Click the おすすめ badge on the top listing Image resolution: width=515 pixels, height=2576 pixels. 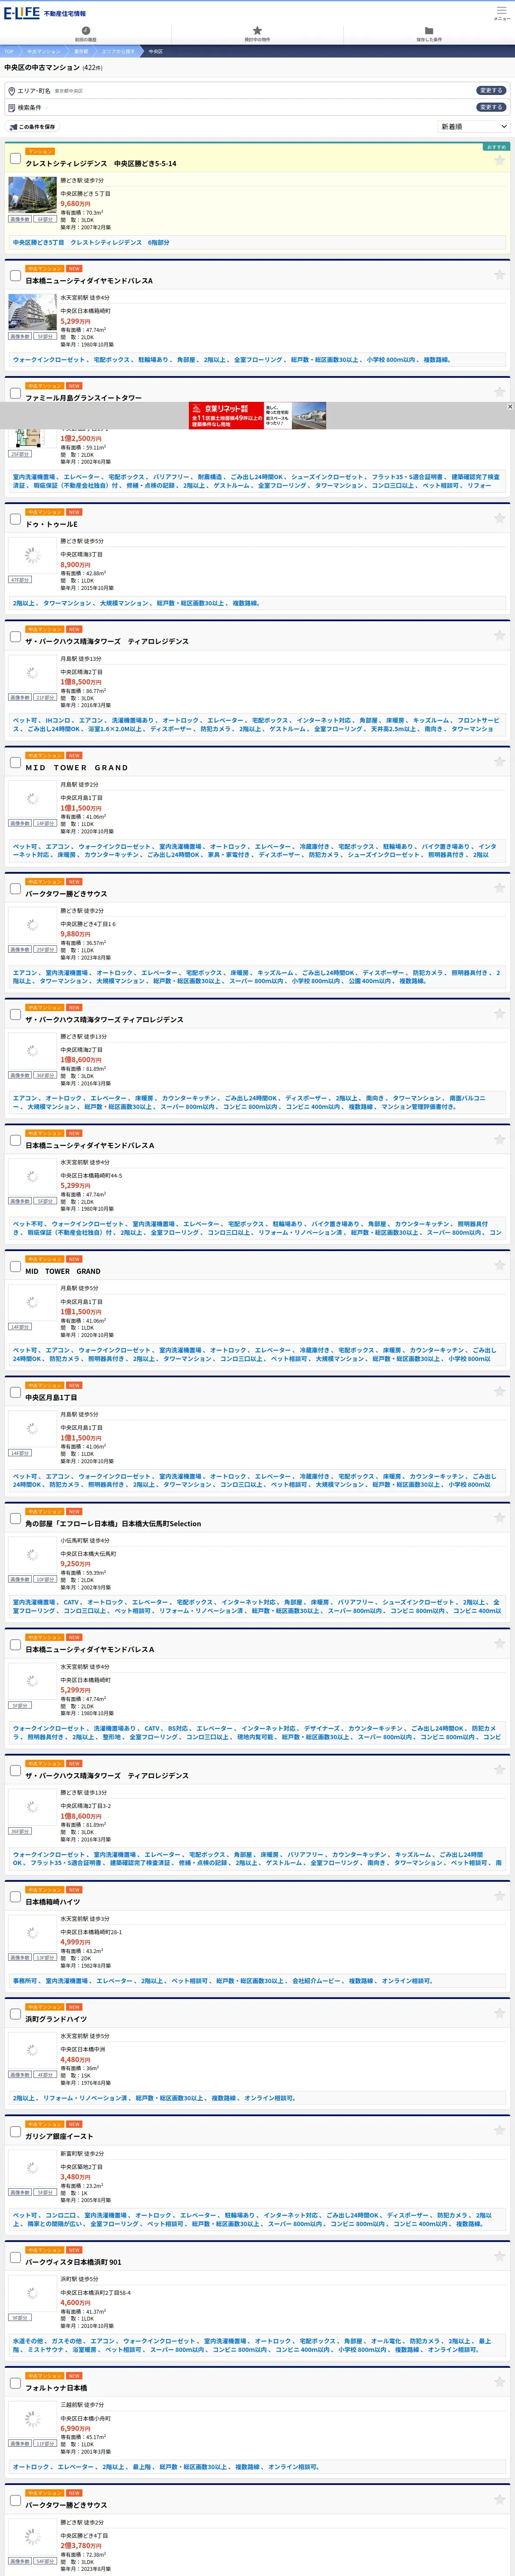[x=496, y=147]
